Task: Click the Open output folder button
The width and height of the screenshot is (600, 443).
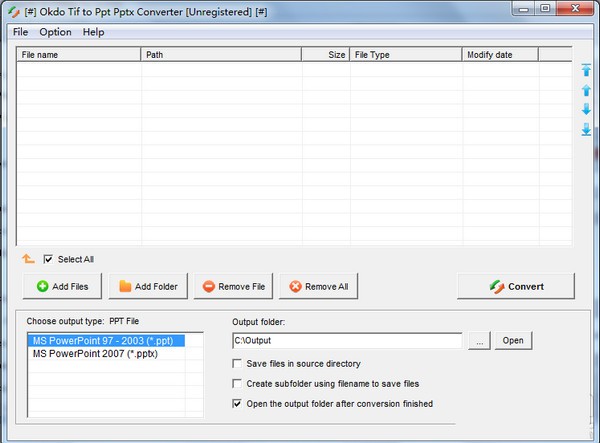Action: (x=513, y=340)
